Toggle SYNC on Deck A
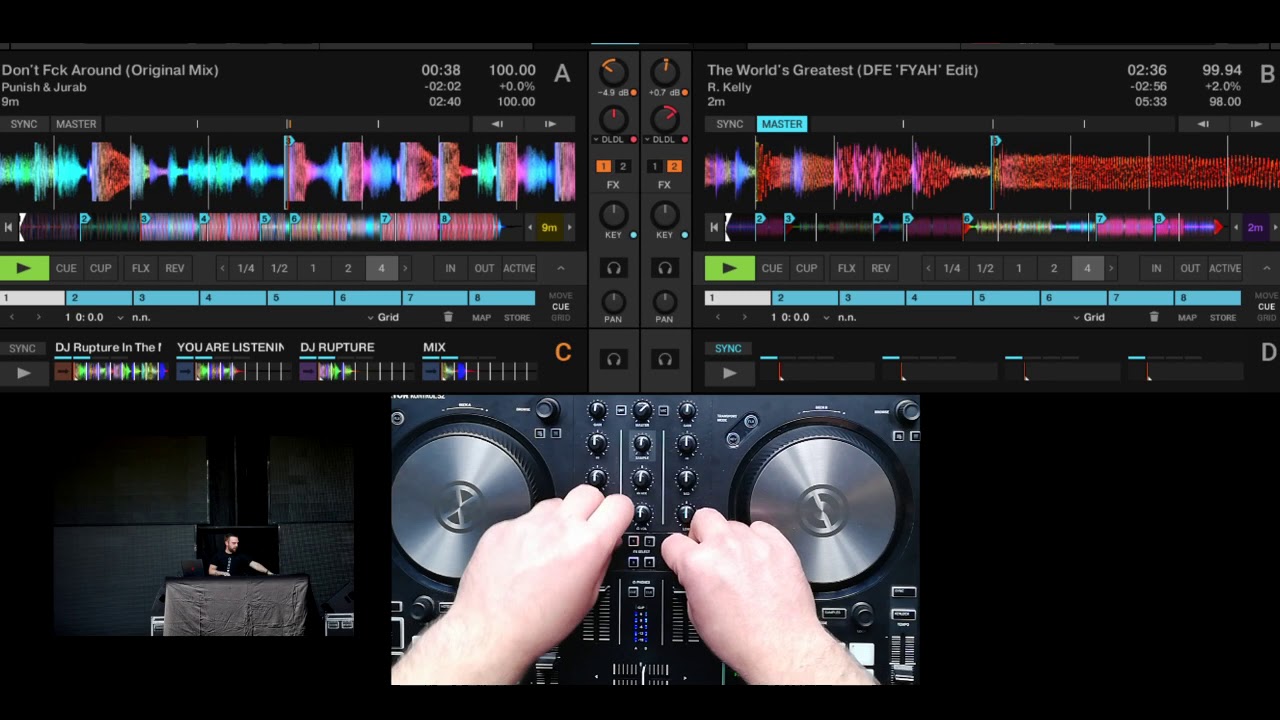Viewport: 1280px width, 720px height. pos(24,124)
